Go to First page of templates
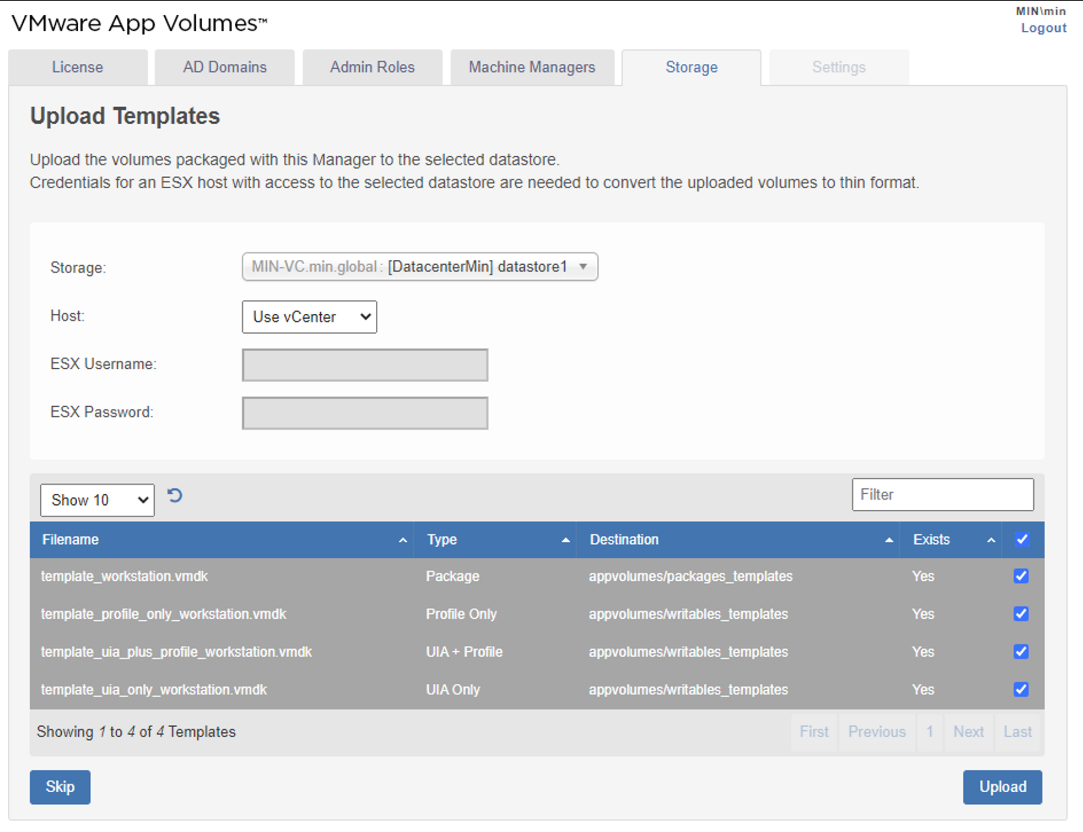Viewport: 1083px width, 832px height. (814, 732)
